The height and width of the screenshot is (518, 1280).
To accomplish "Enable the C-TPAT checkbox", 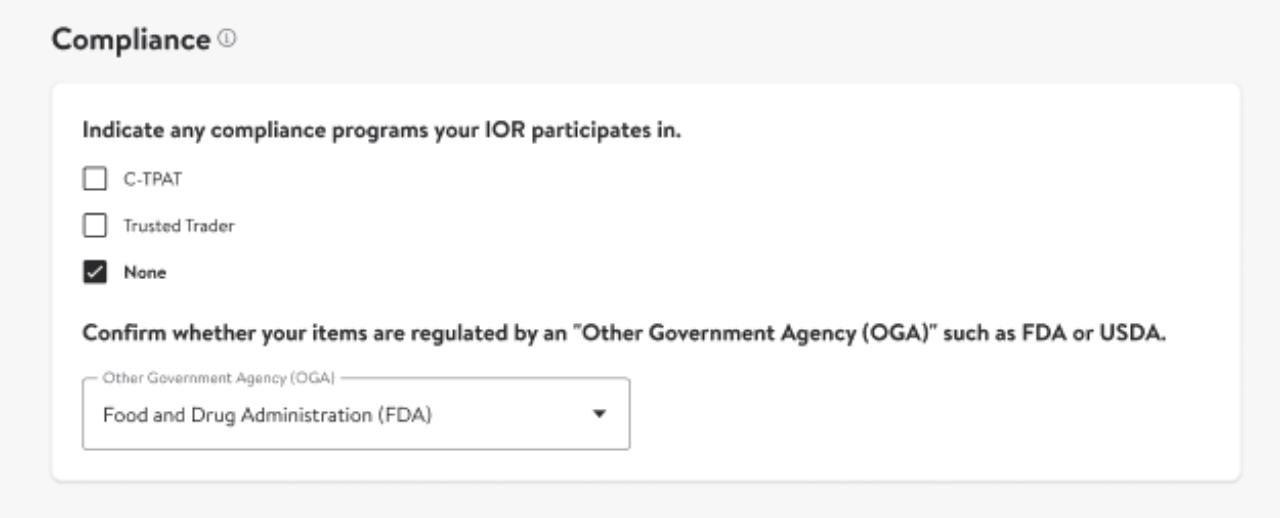I will (94, 180).
